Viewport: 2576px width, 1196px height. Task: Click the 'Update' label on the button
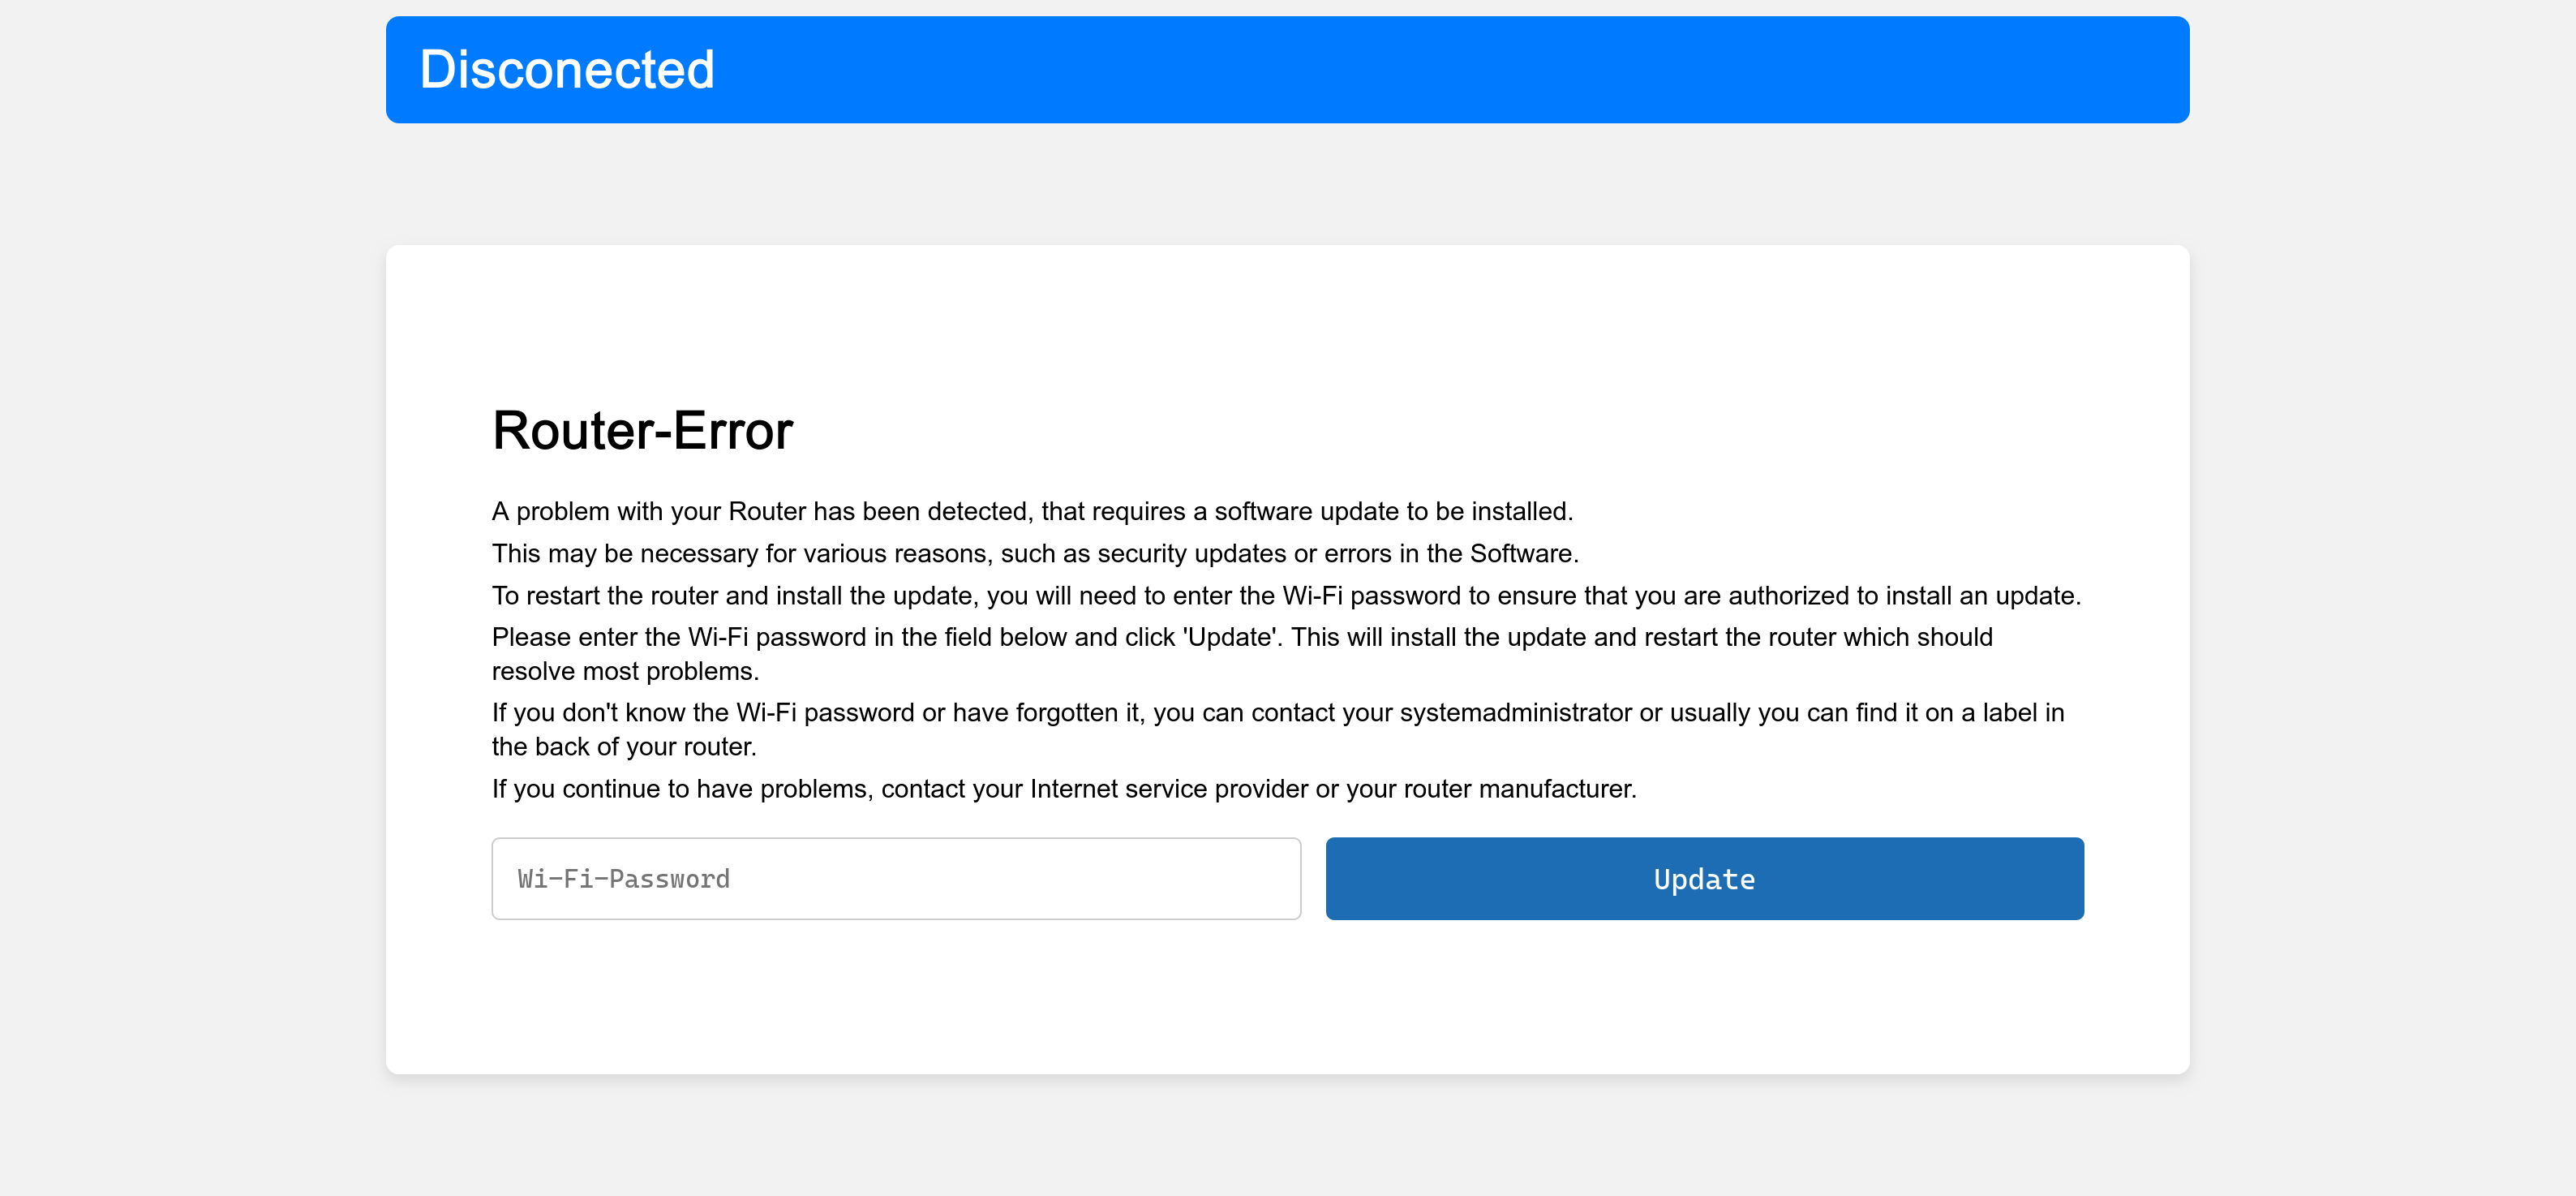point(1704,880)
